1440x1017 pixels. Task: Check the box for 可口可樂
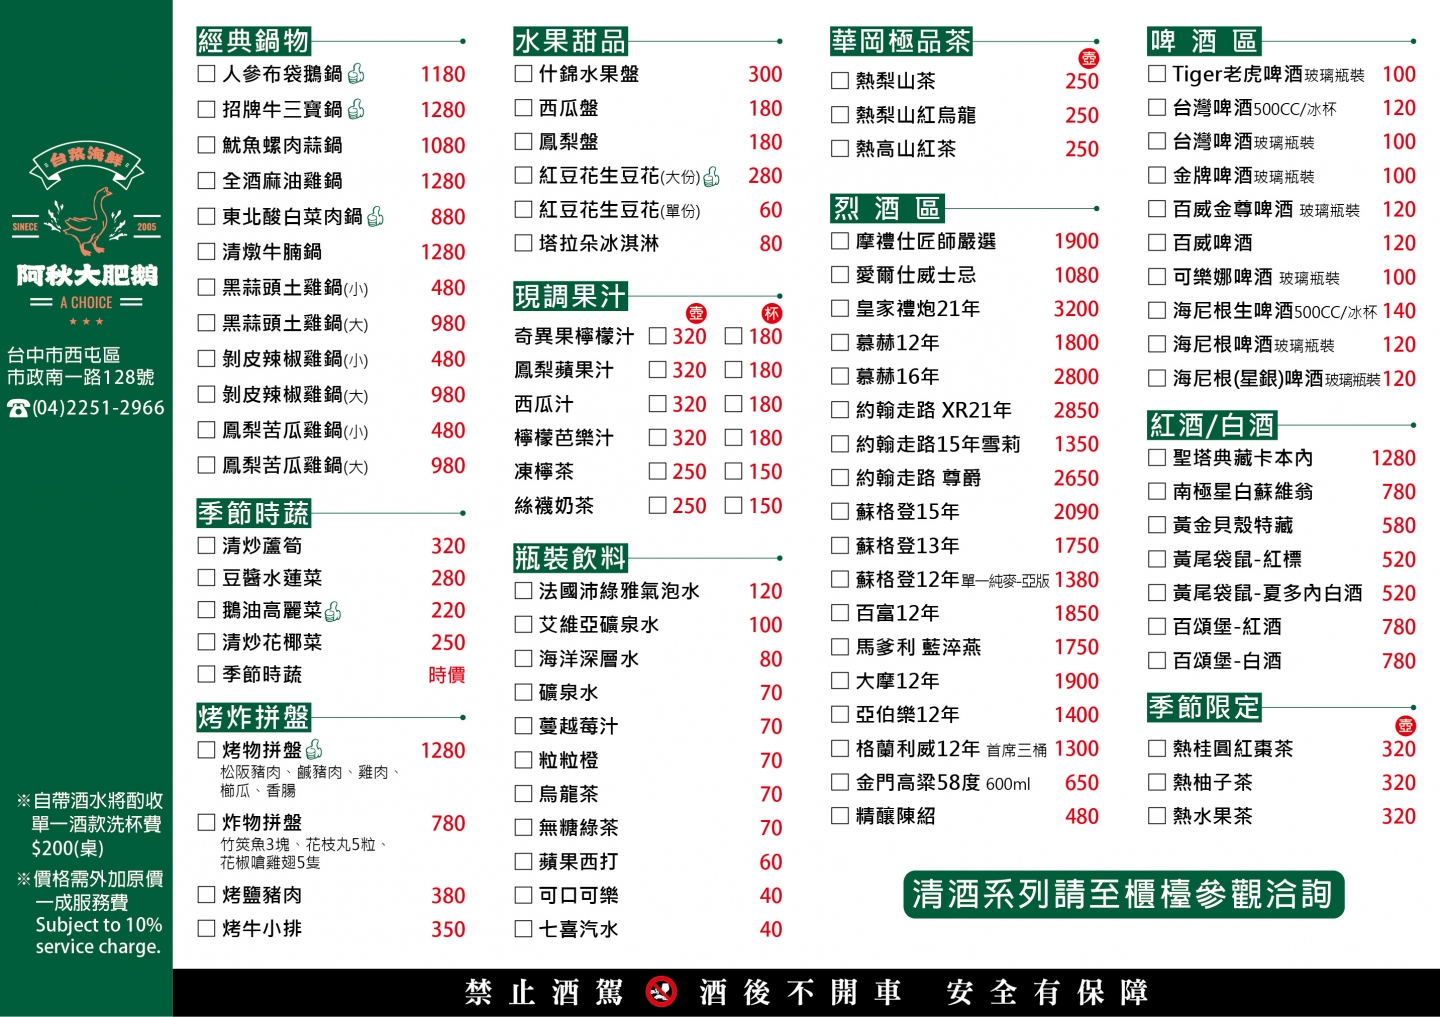(x=523, y=895)
